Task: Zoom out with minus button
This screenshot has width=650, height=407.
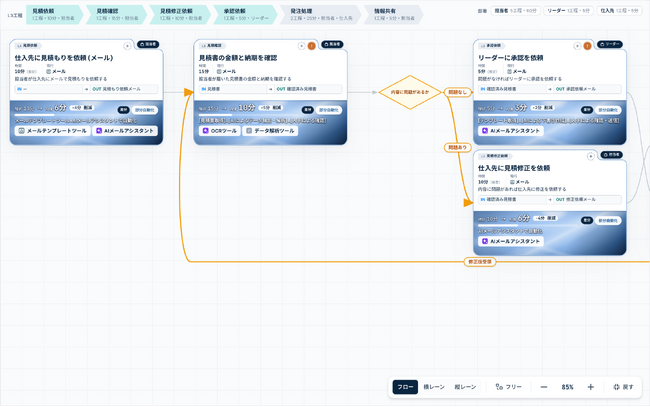Action: point(544,387)
